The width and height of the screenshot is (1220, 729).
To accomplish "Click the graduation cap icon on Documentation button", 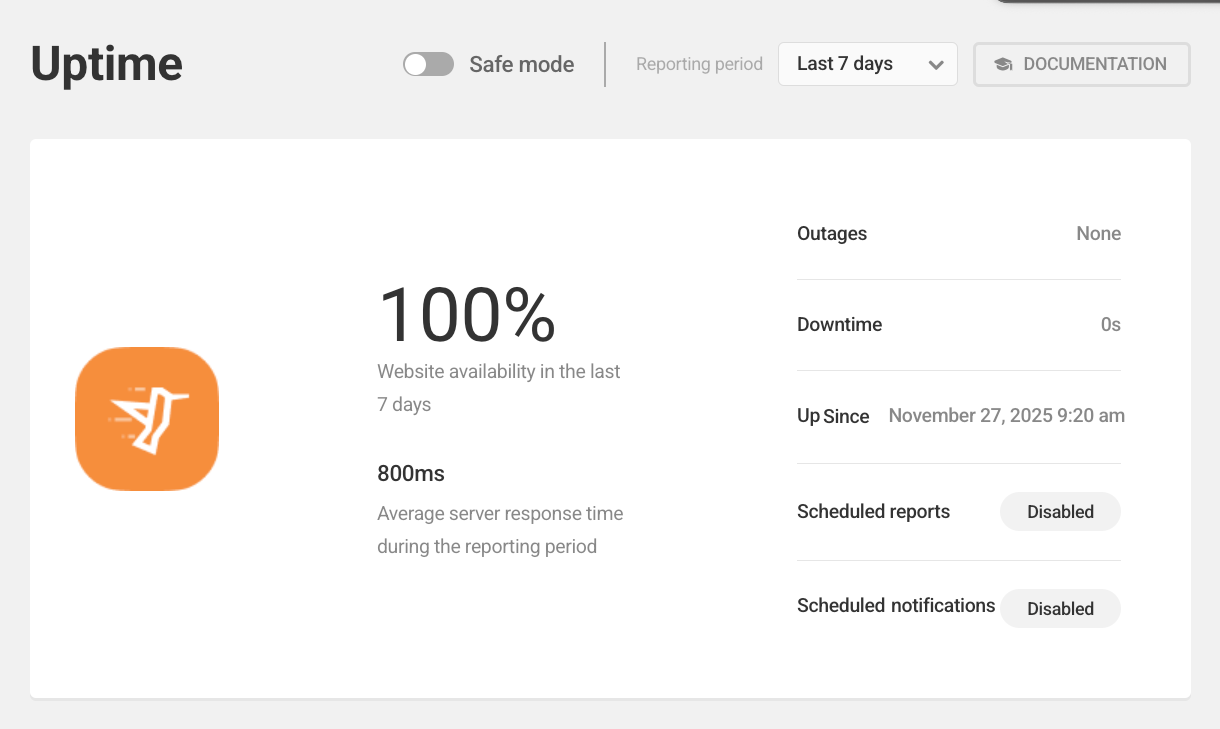I will [1002, 64].
